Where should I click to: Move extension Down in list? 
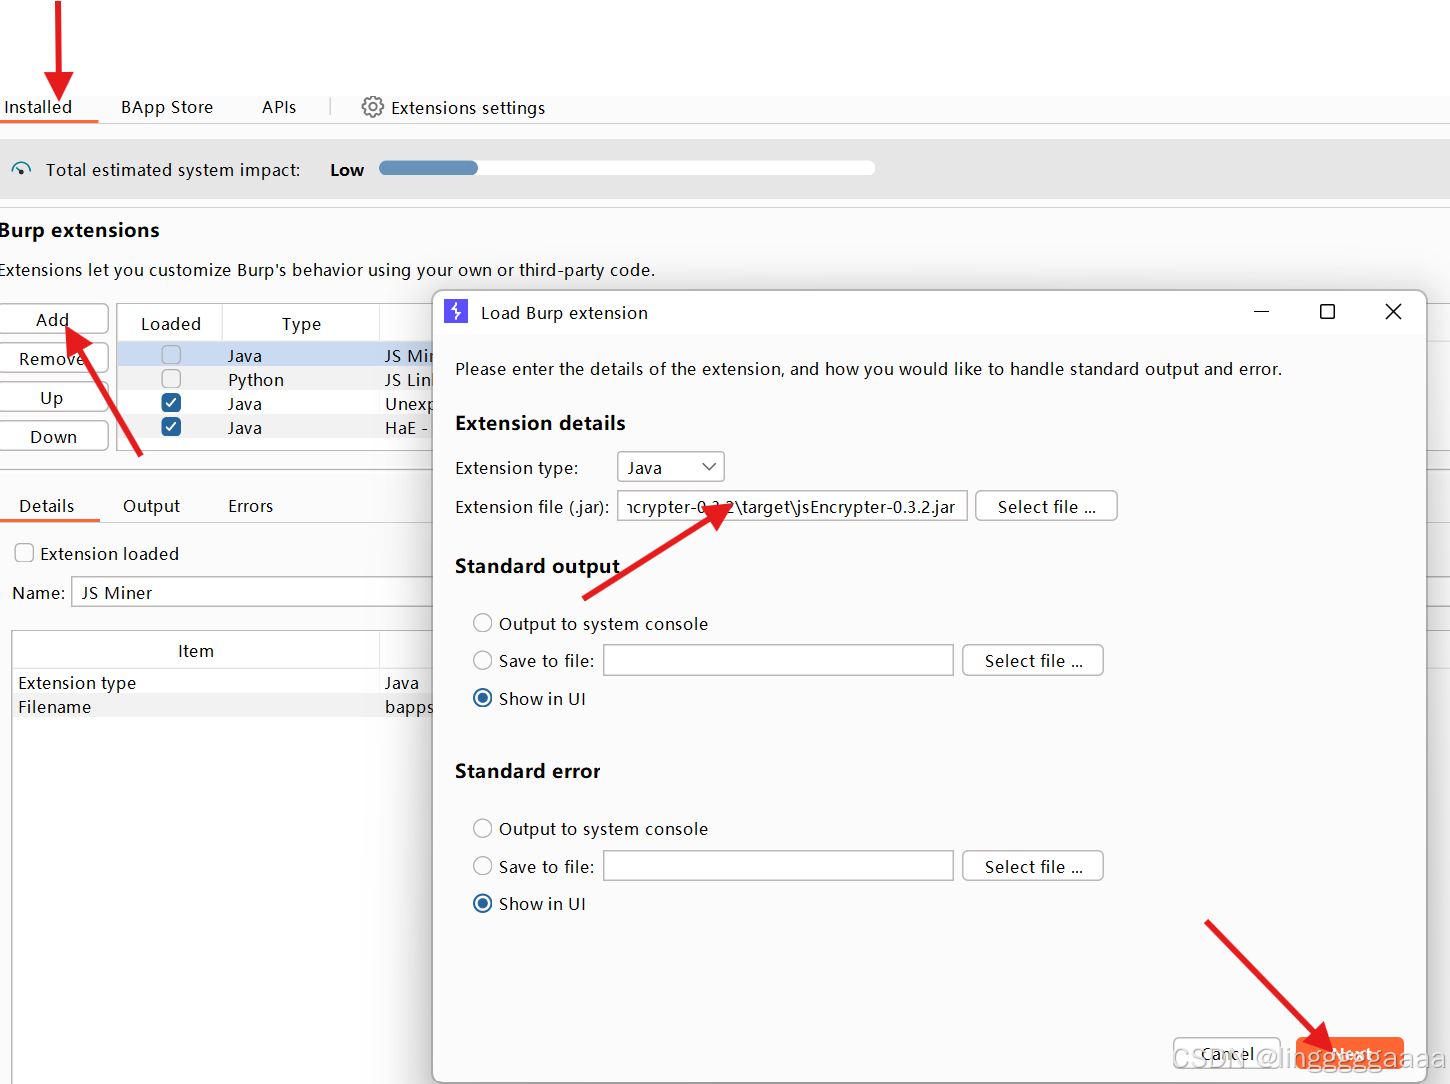point(52,436)
